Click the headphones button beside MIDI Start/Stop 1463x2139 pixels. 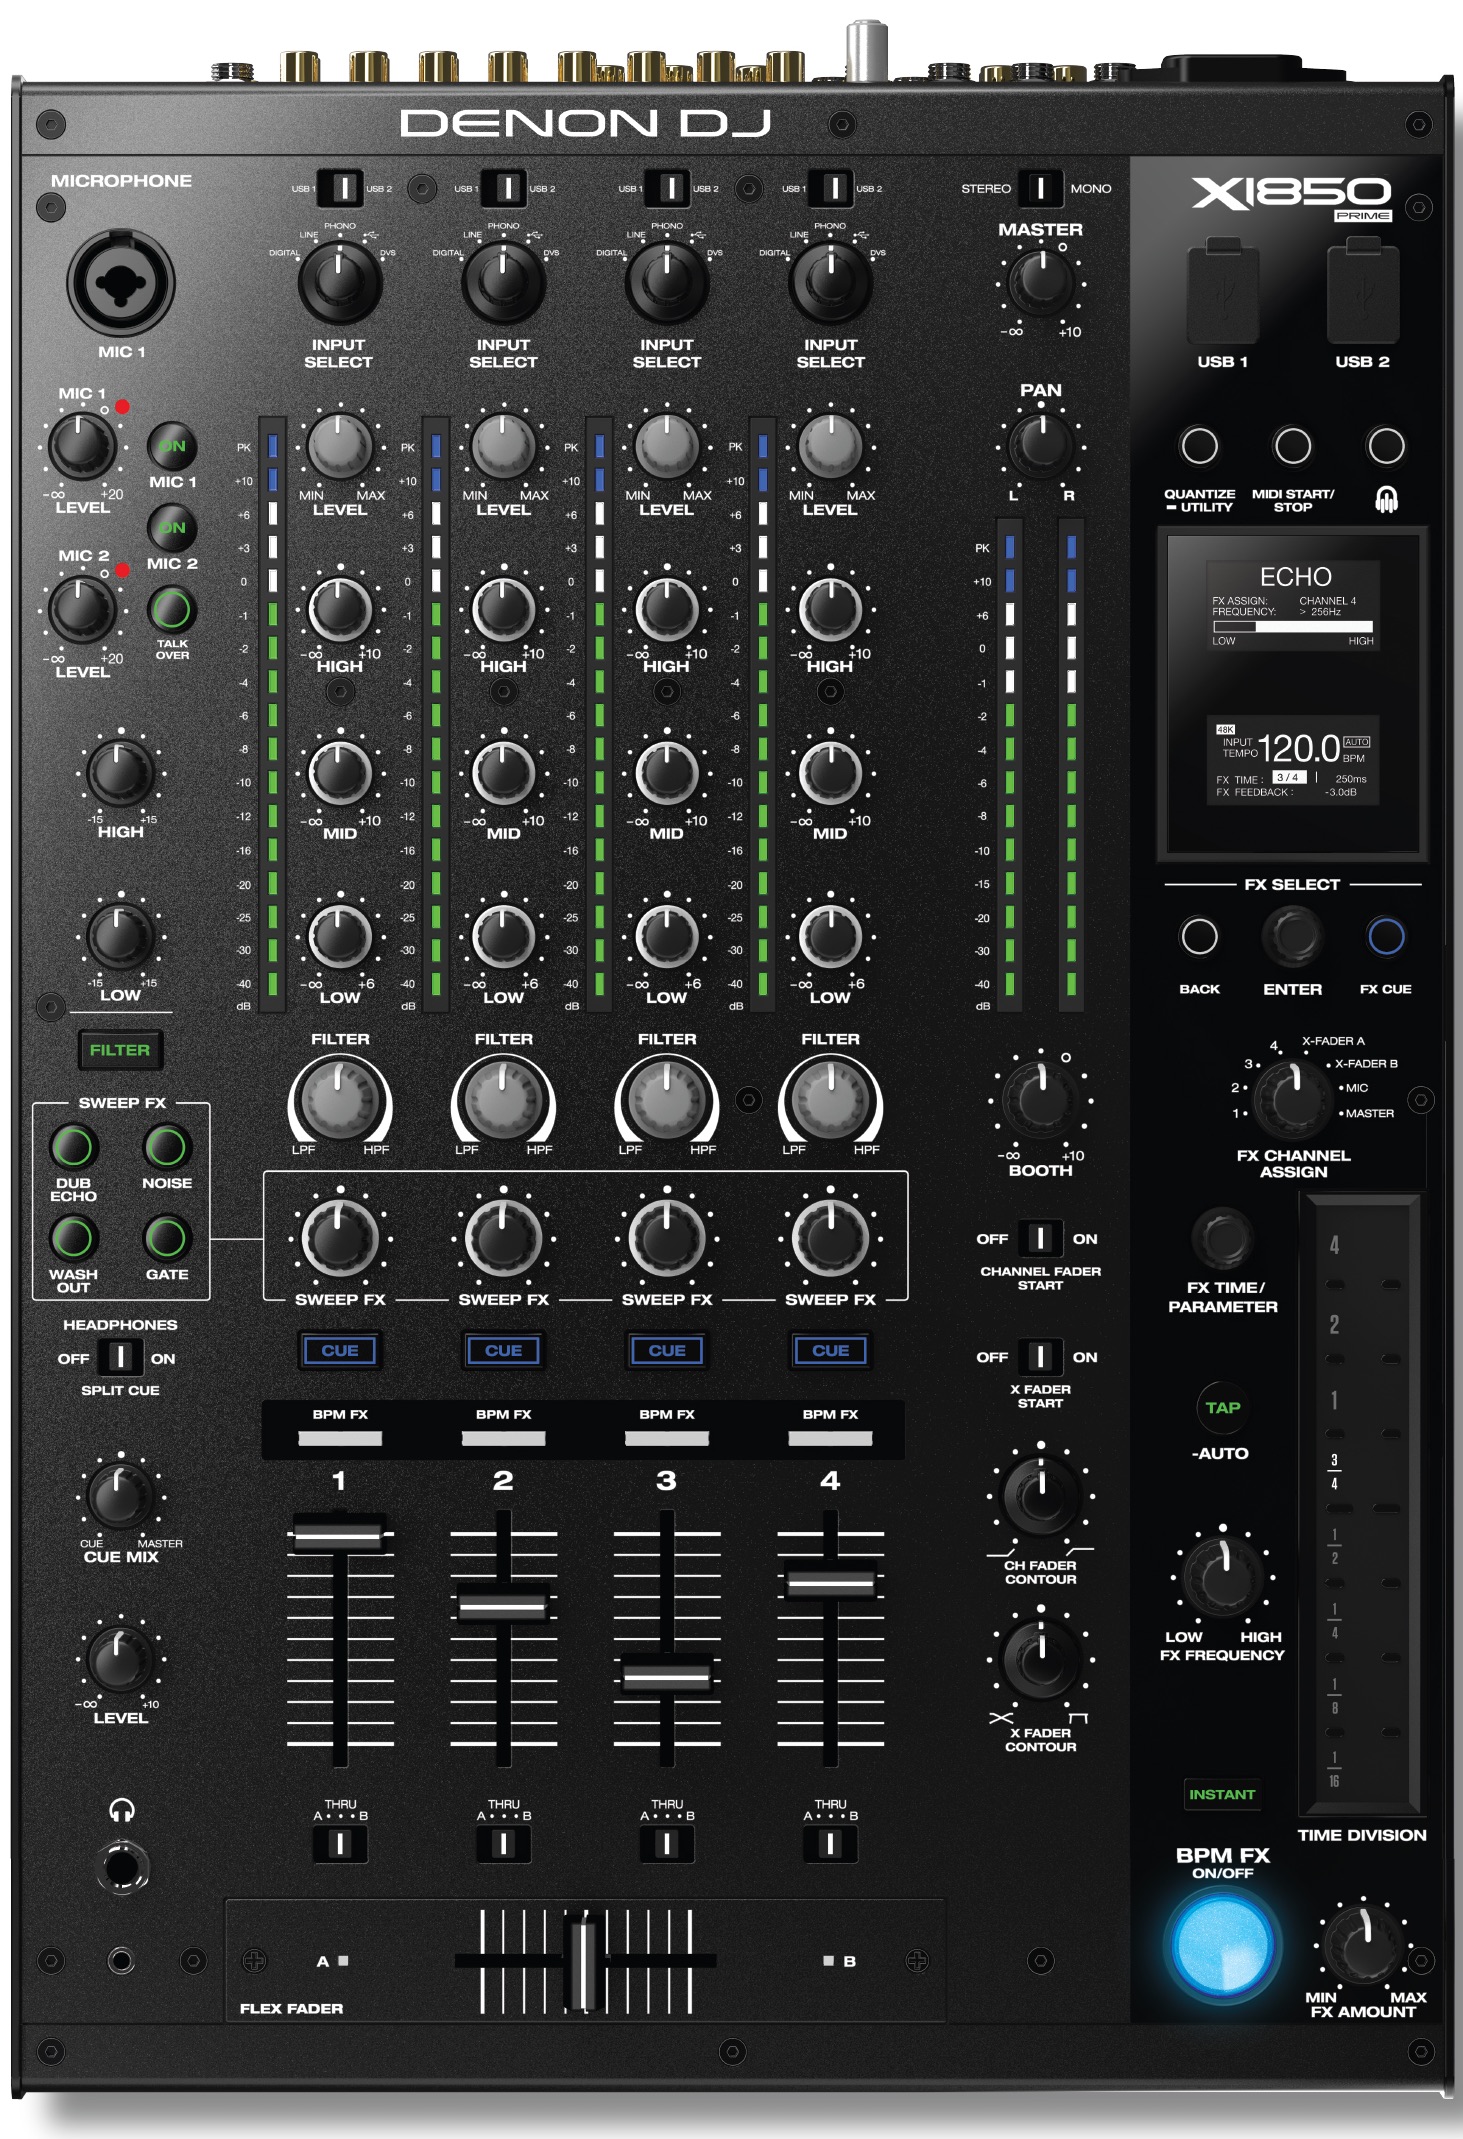pyautogui.click(x=1386, y=446)
